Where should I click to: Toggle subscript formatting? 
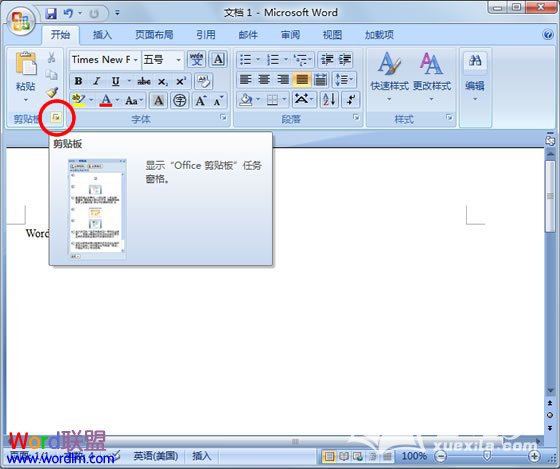pos(162,81)
